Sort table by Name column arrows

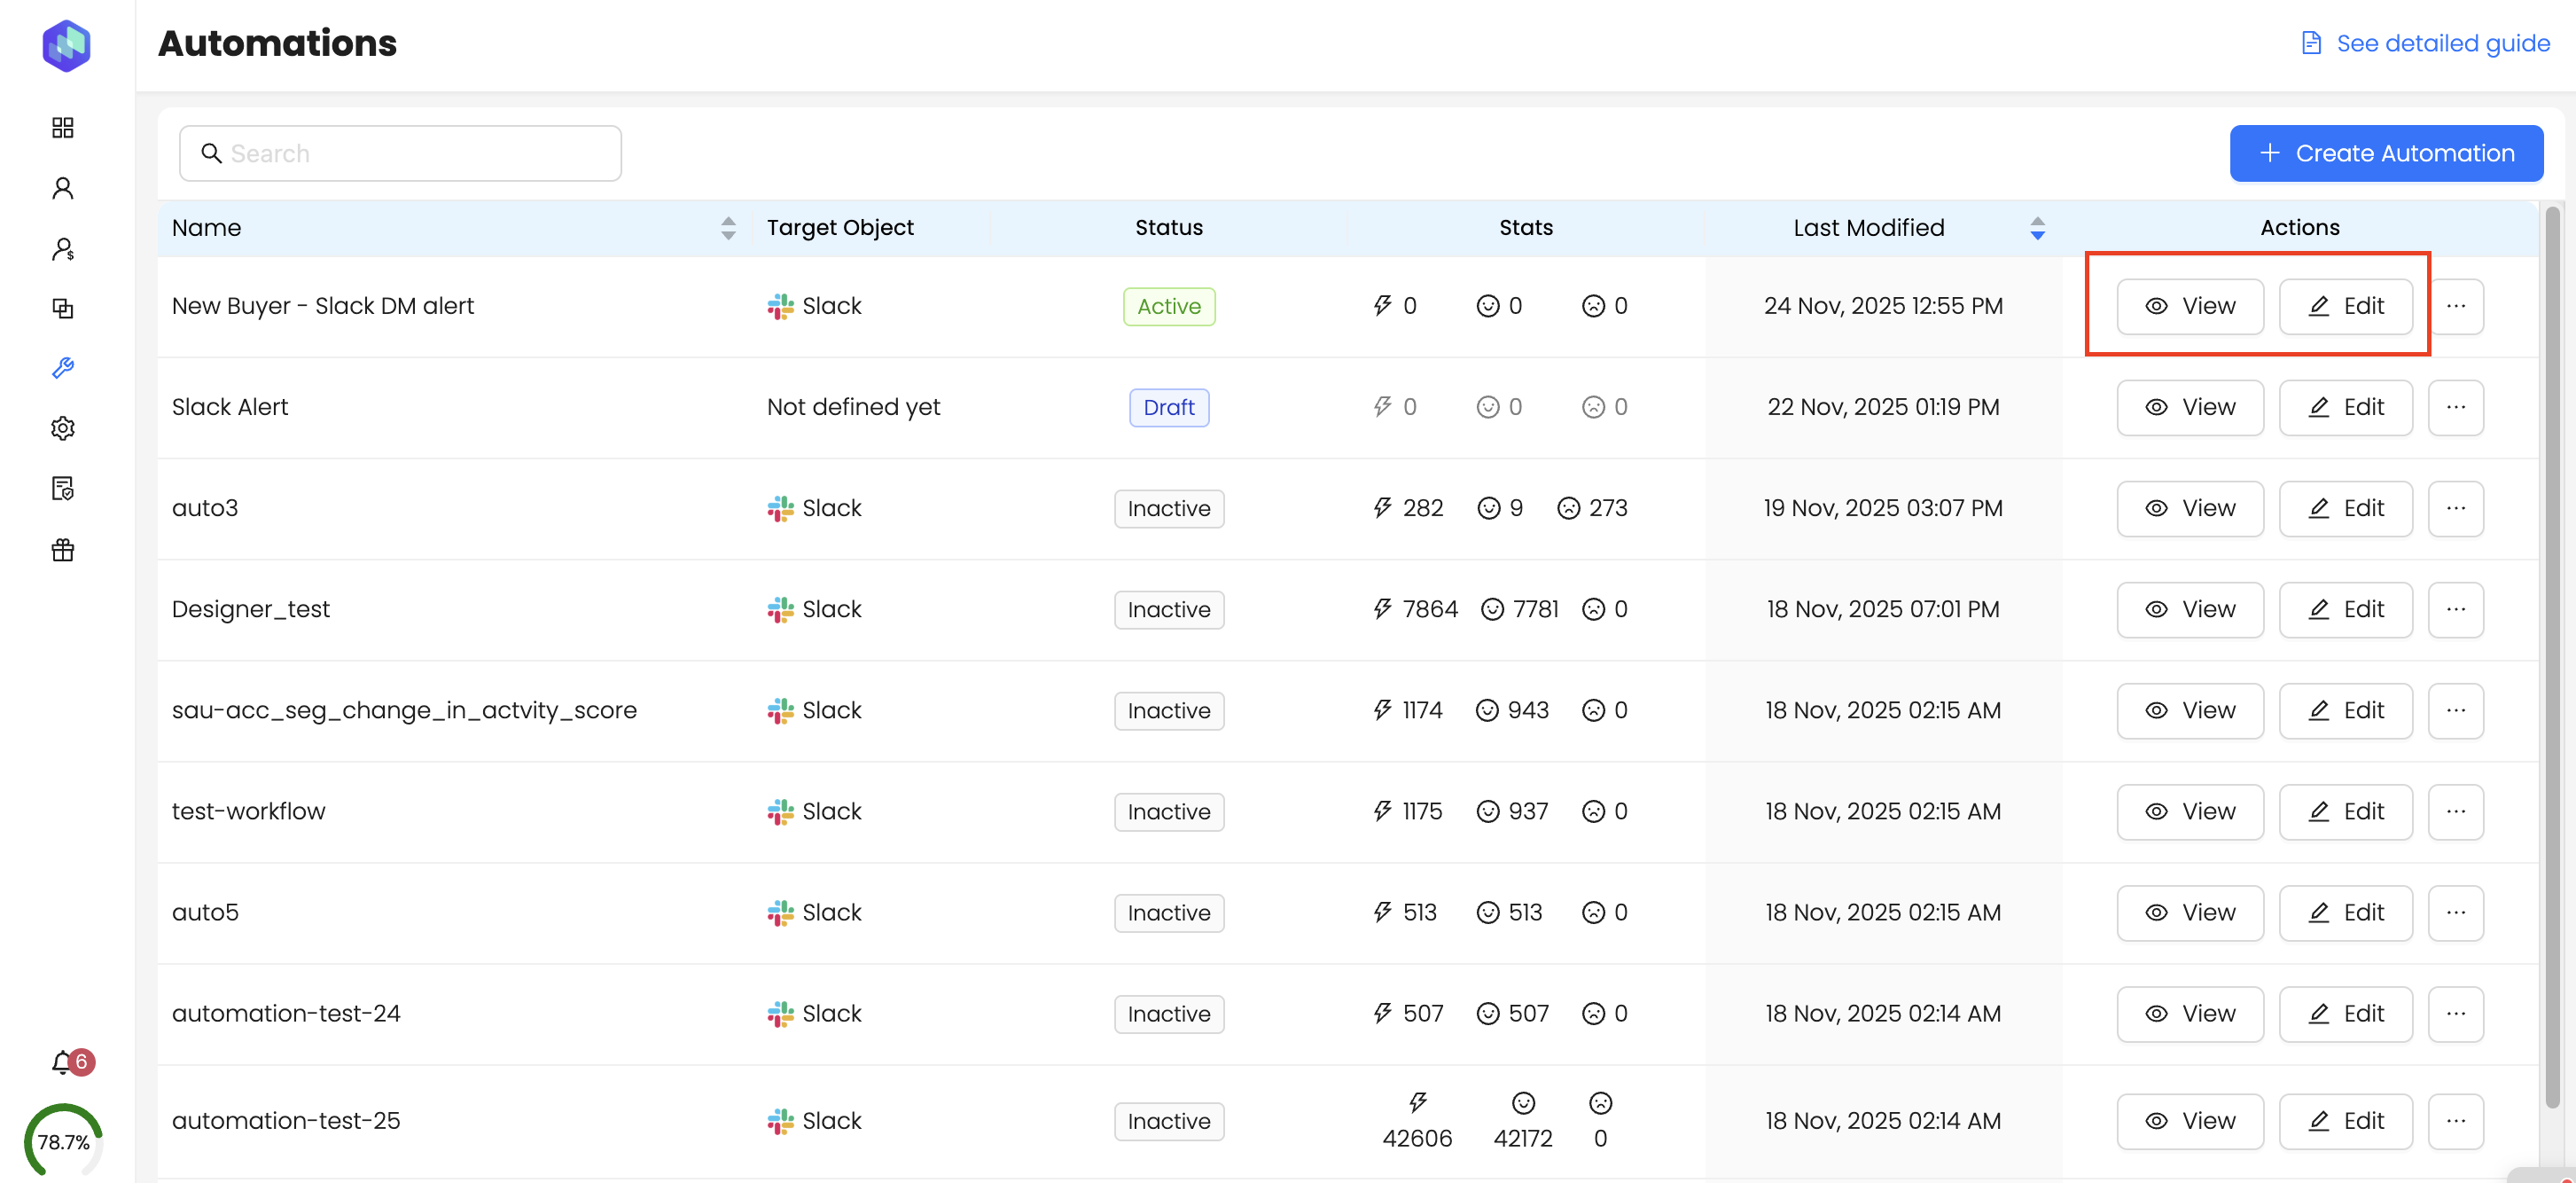coord(728,228)
